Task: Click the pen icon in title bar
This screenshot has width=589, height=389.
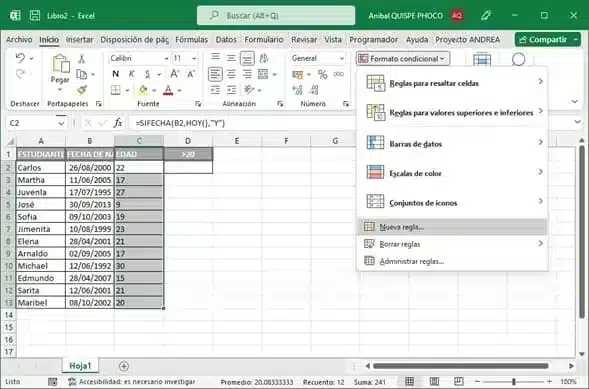Action: 486,15
